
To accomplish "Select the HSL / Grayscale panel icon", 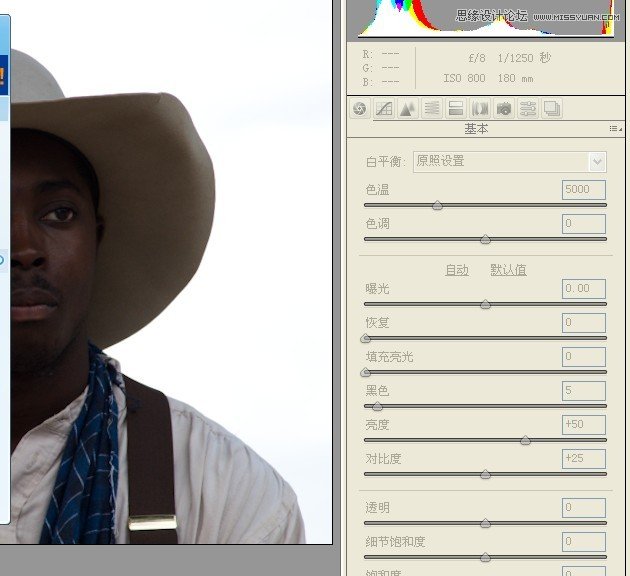I will (x=431, y=109).
